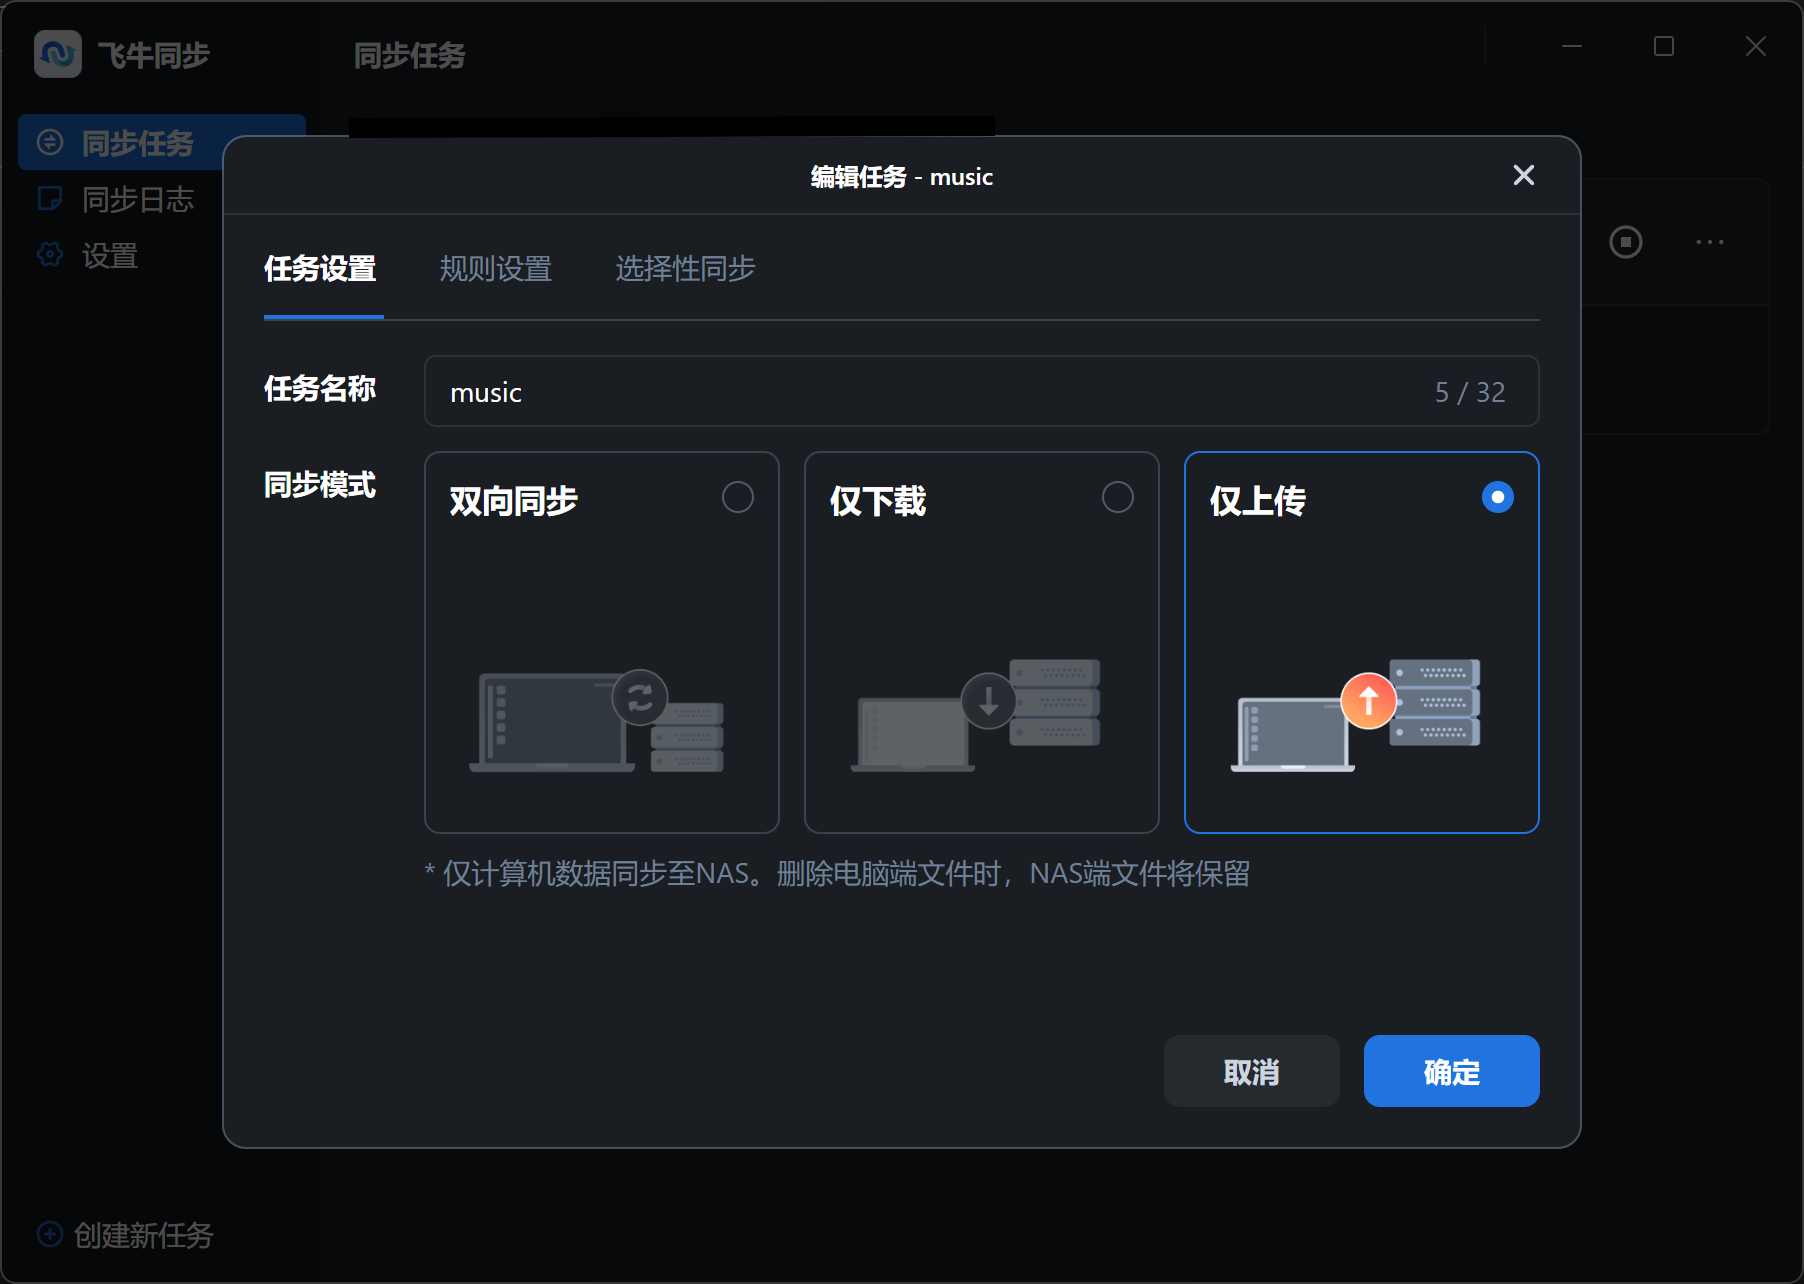
Task: Click the 同步任务 sidebar label
Action: (138, 144)
